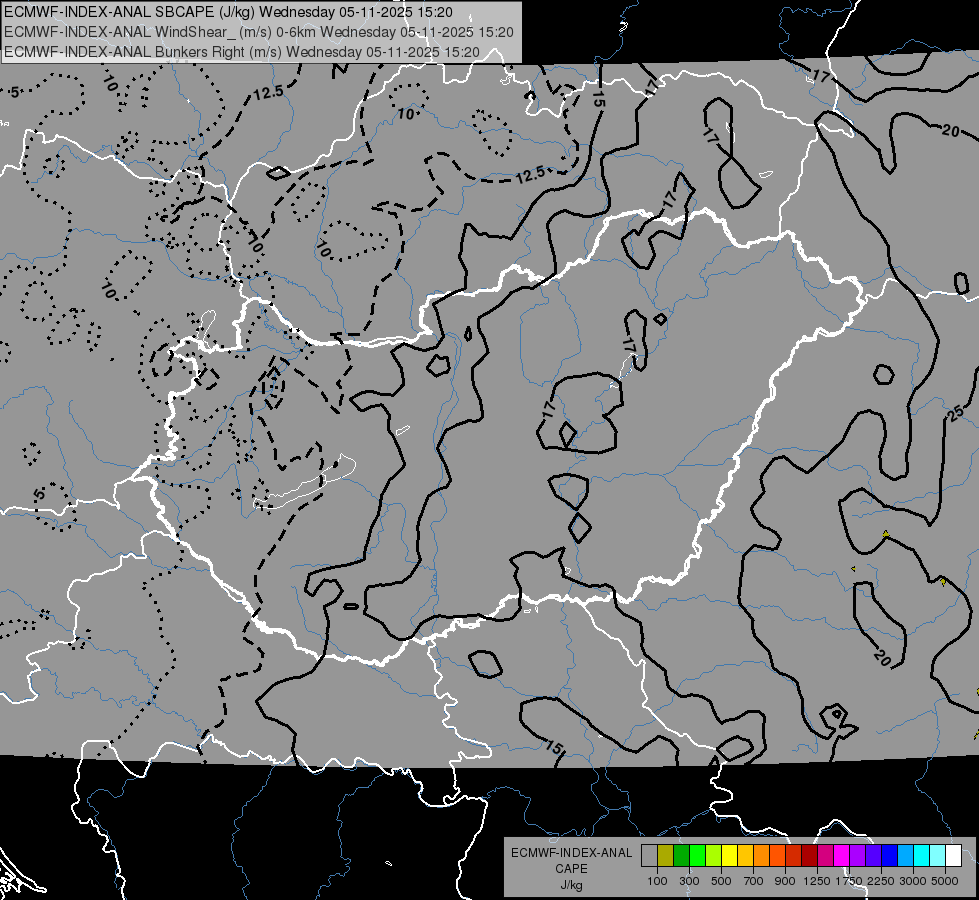The height and width of the screenshot is (900, 979).
Task: Pick the dark green legend swatch
Action: 681,856
